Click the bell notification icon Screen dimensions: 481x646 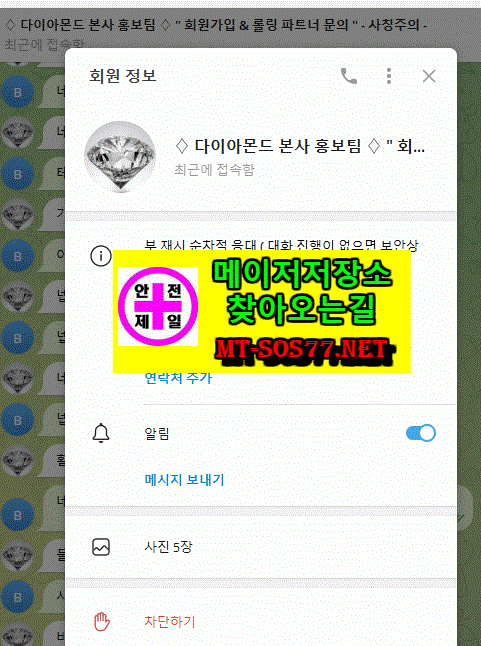pos(101,433)
